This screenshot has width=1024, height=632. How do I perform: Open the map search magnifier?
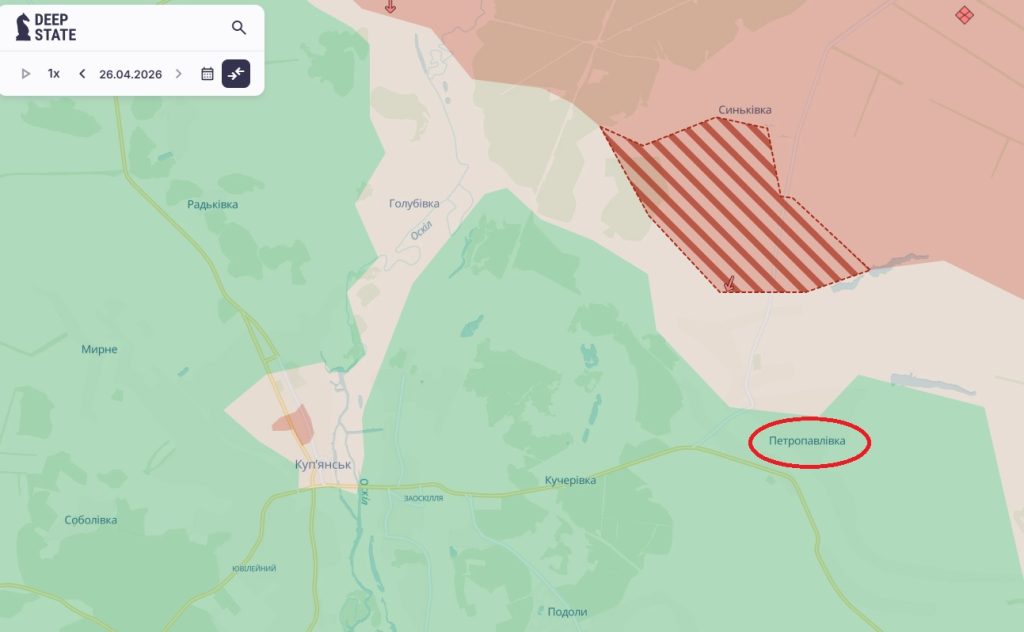(239, 27)
